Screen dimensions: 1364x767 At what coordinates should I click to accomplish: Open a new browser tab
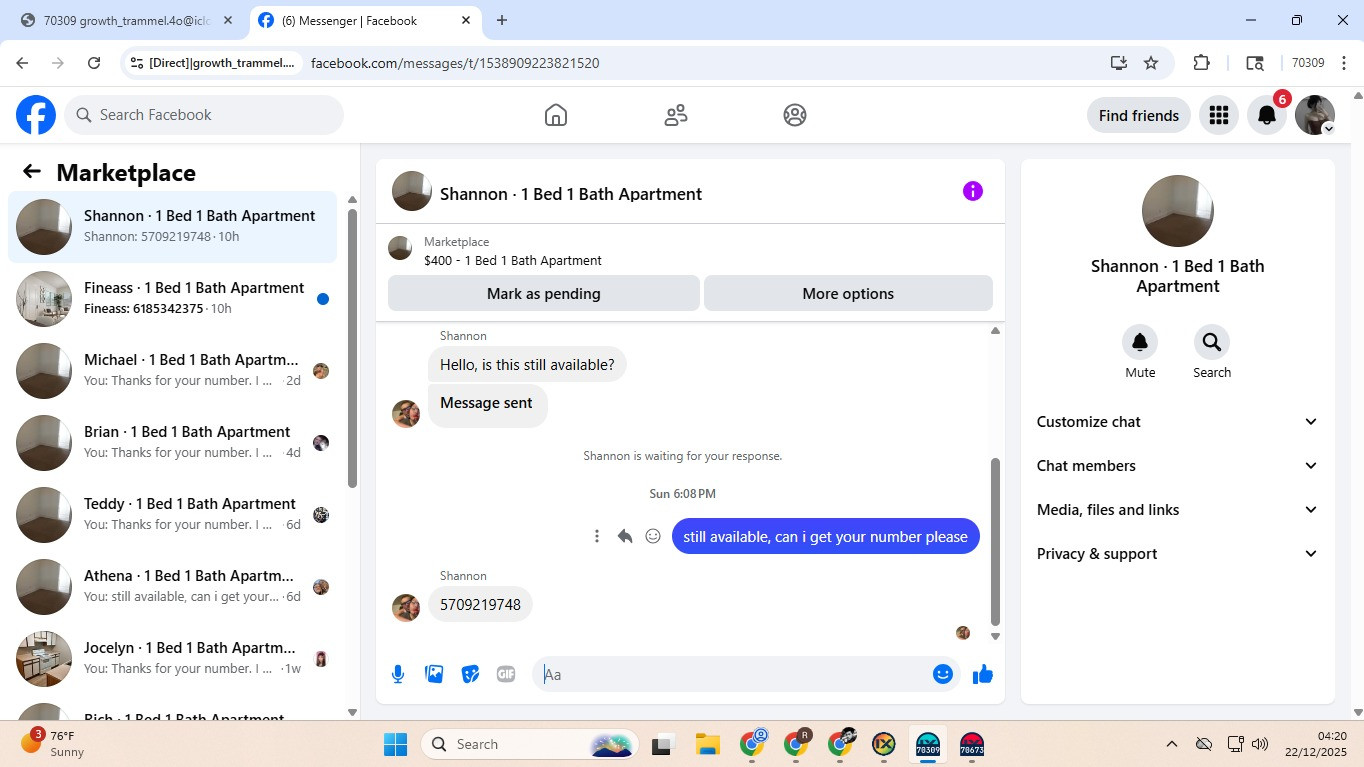coord(502,20)
